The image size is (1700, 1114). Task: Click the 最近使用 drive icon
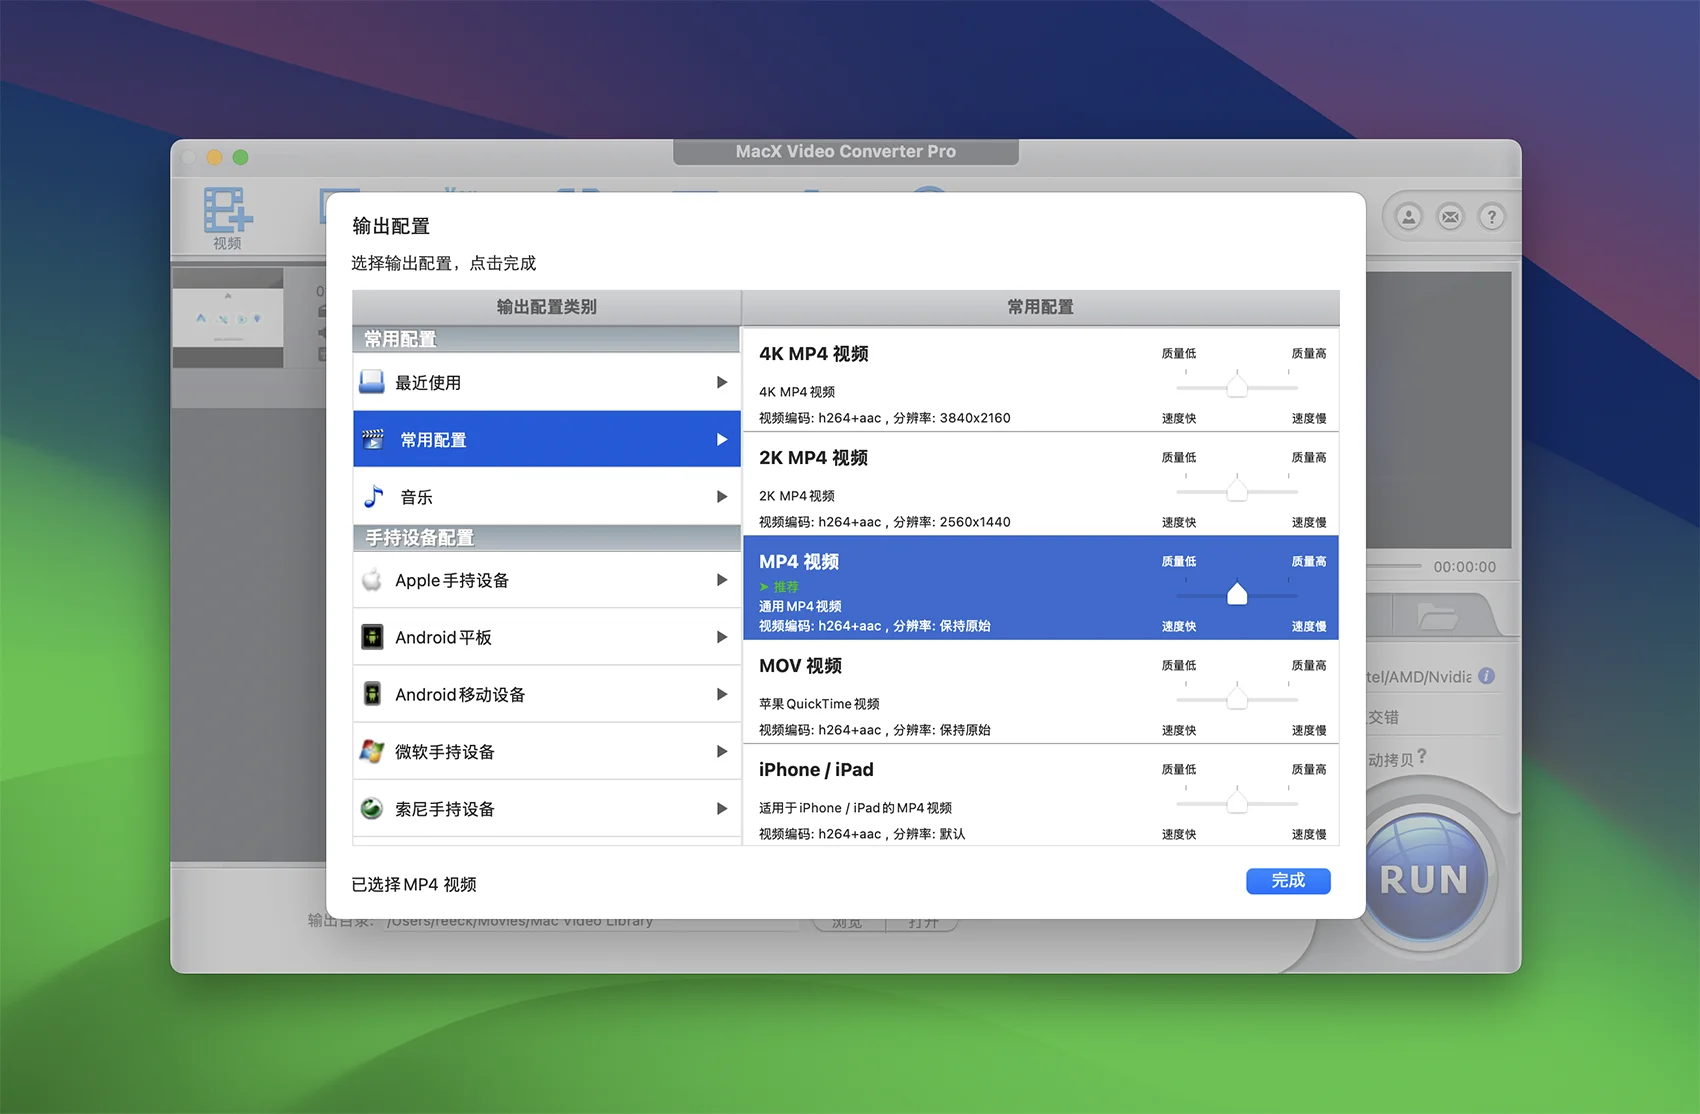tap(372, 382)
